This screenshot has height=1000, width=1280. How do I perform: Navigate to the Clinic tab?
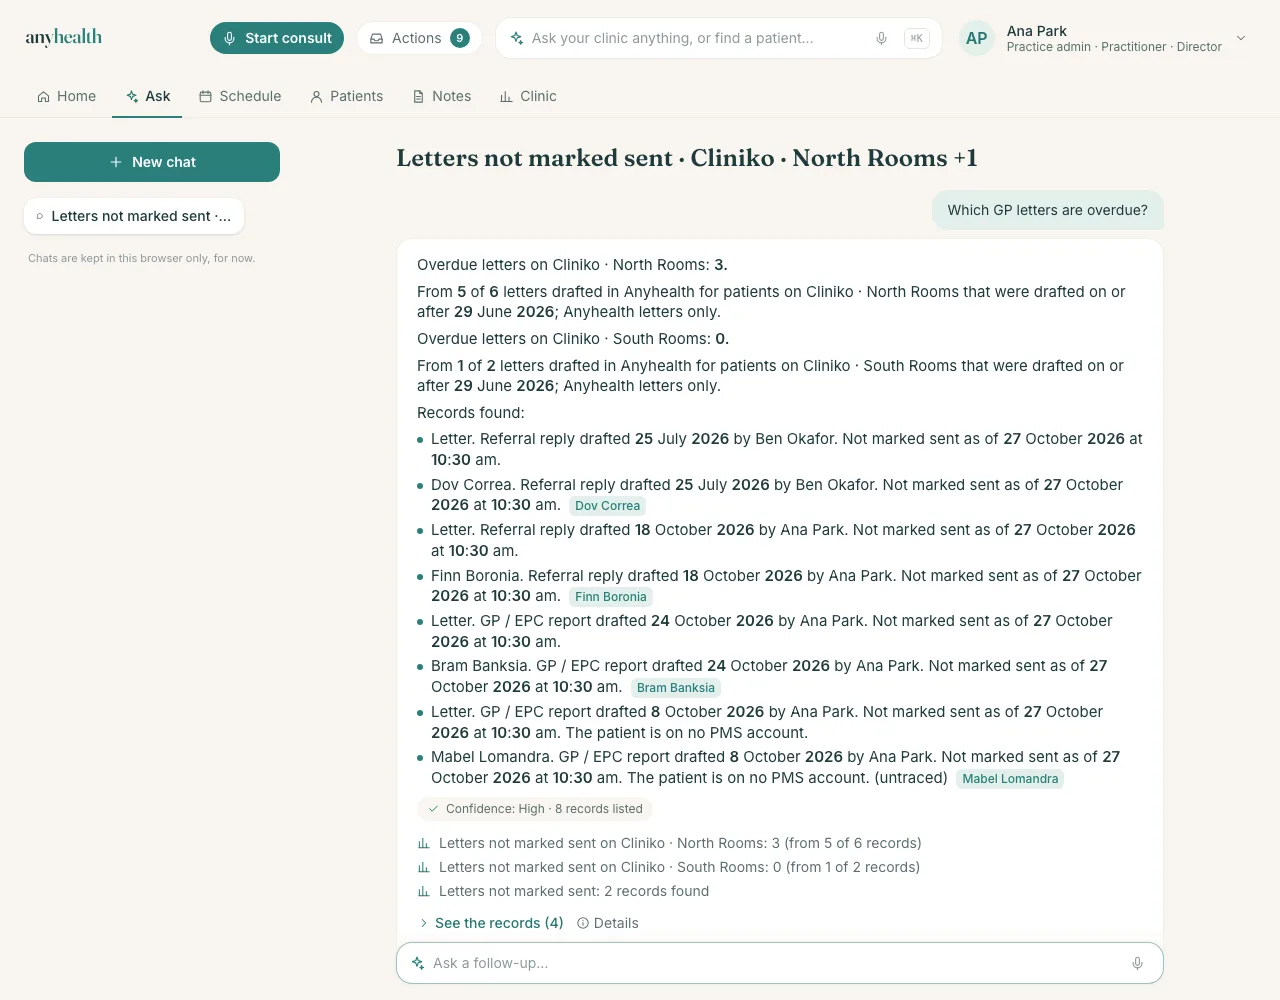[528, 96]
